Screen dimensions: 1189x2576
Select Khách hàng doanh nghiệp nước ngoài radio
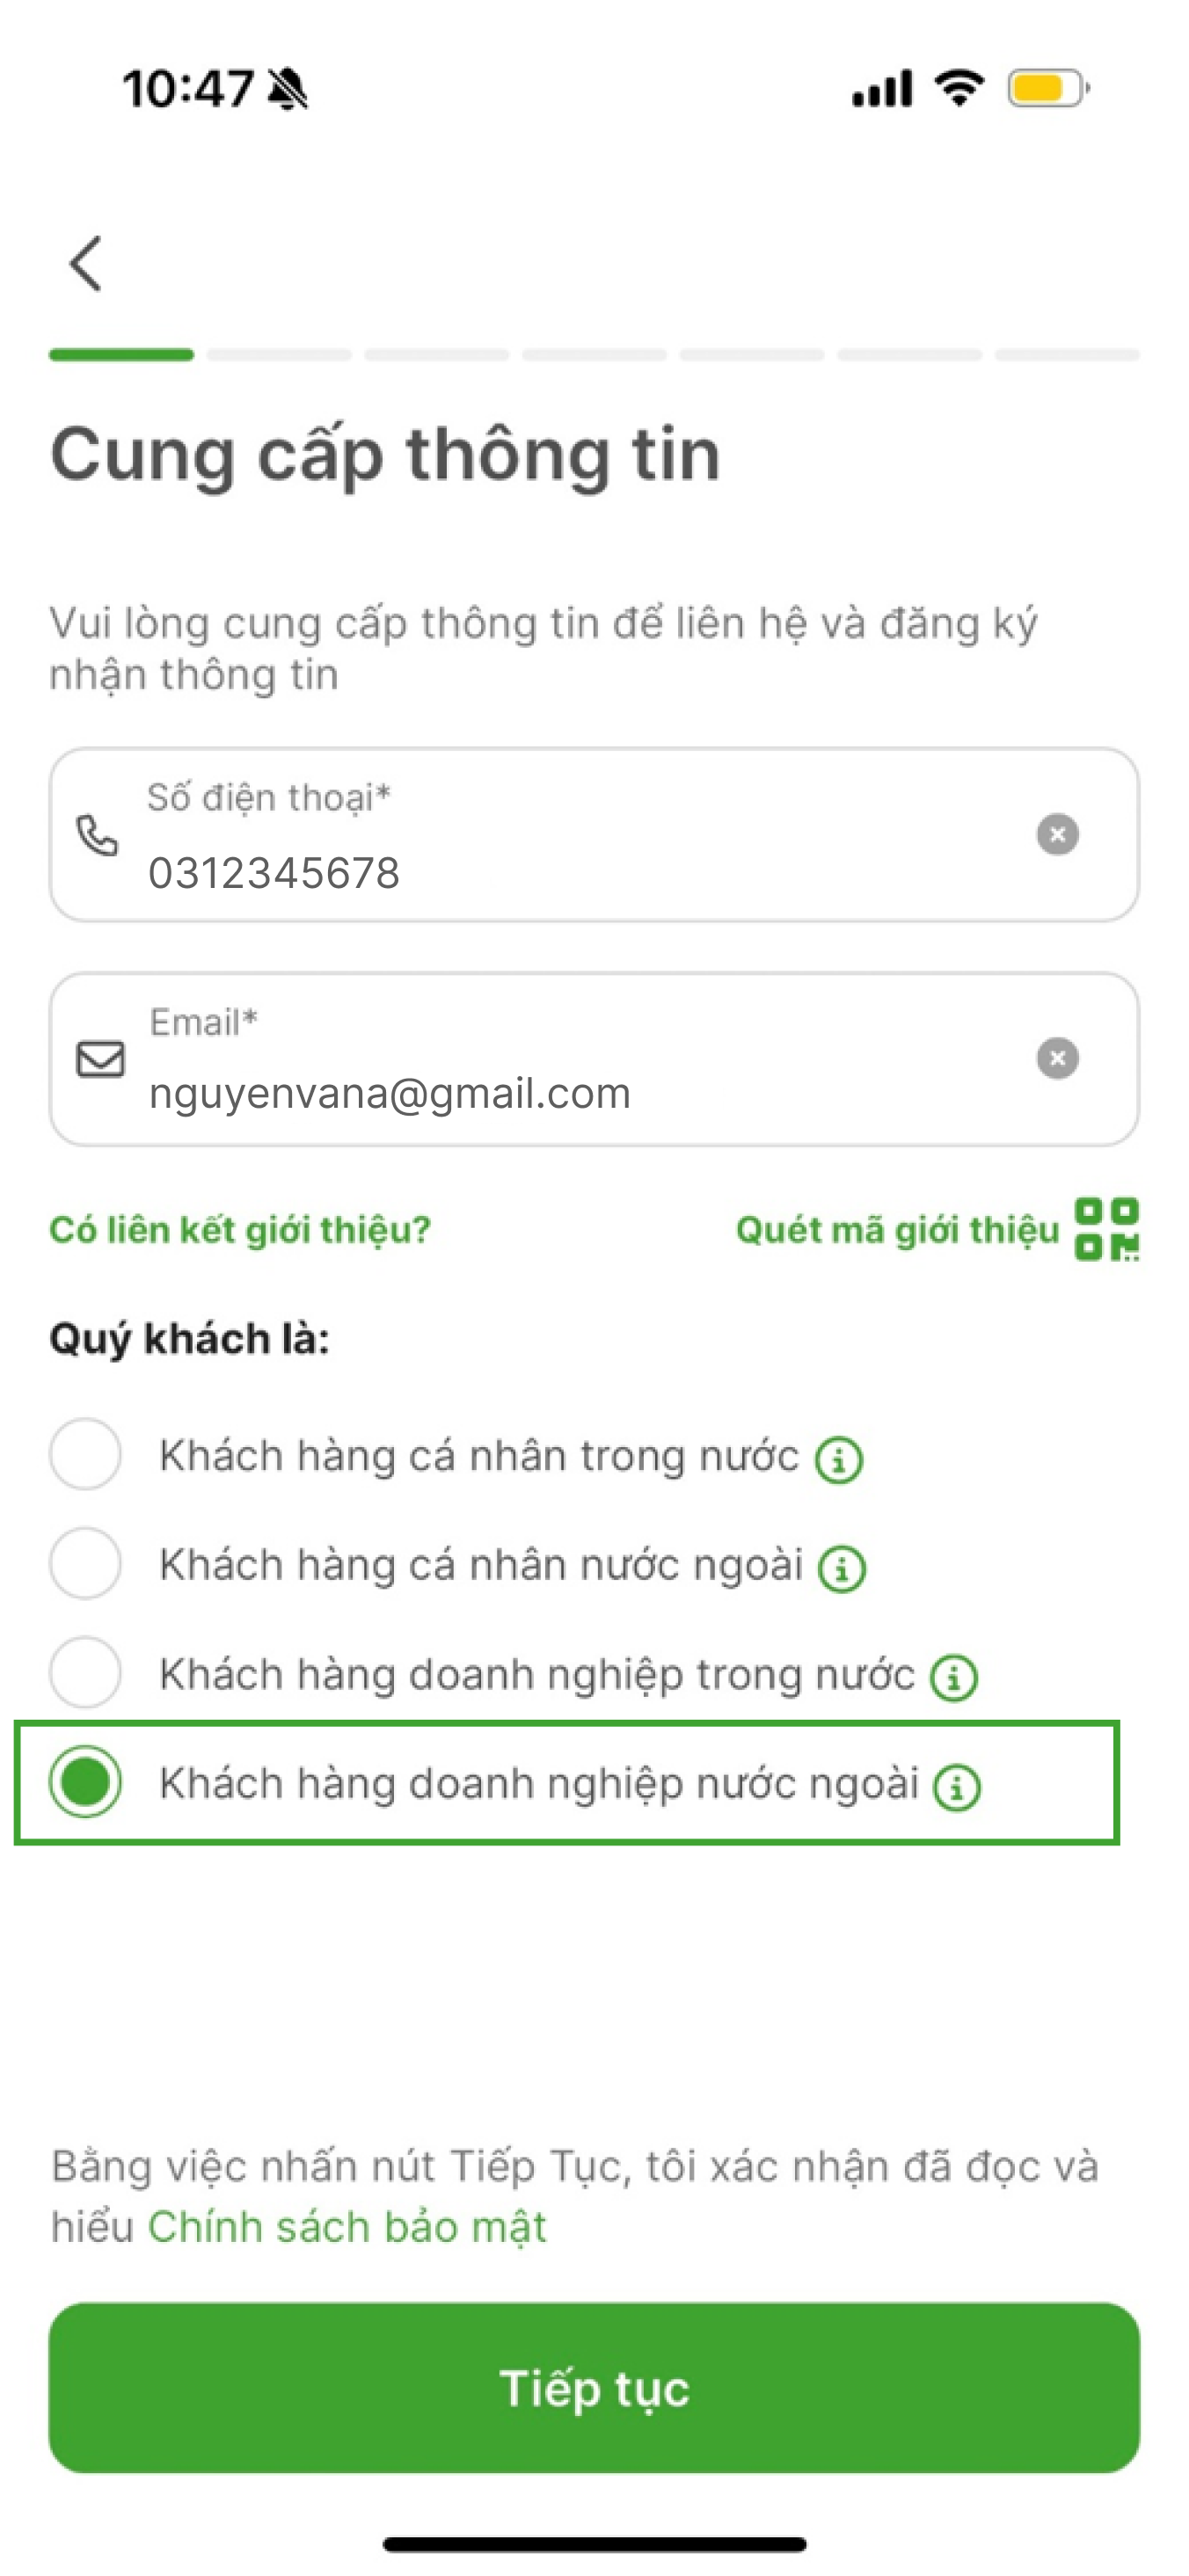coord(86,1781)
